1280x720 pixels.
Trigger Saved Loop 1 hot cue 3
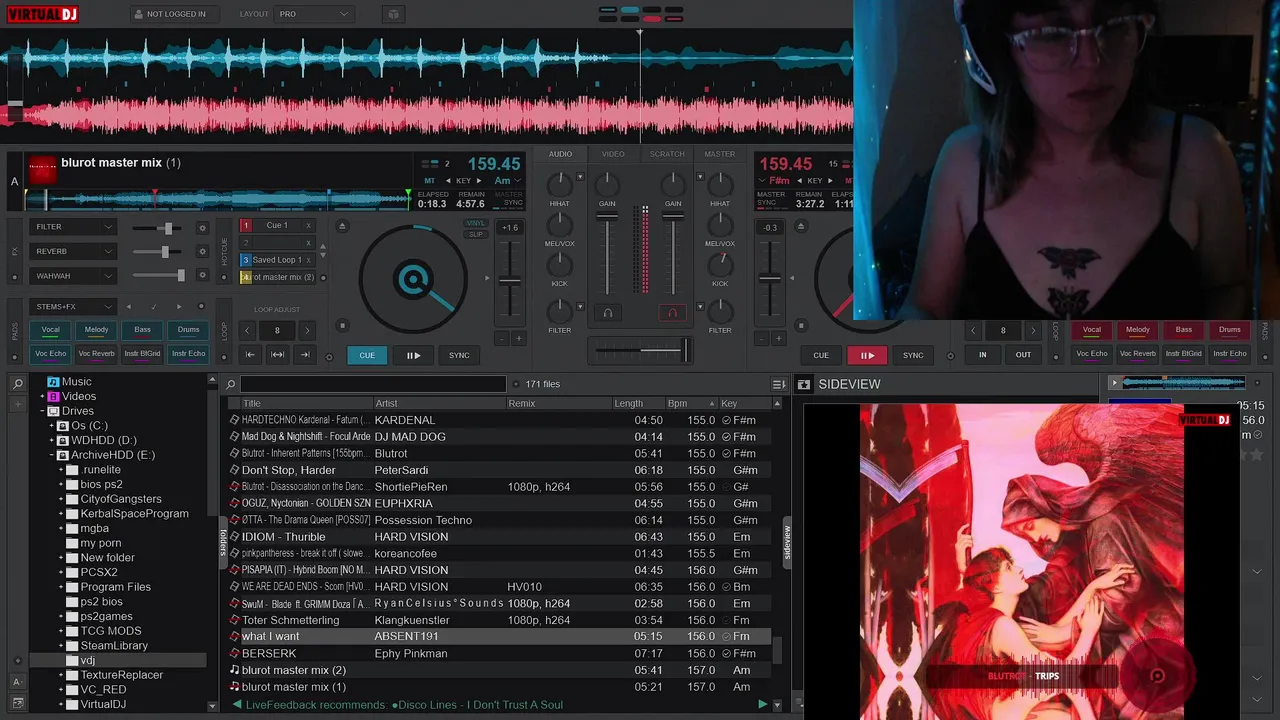277,260
